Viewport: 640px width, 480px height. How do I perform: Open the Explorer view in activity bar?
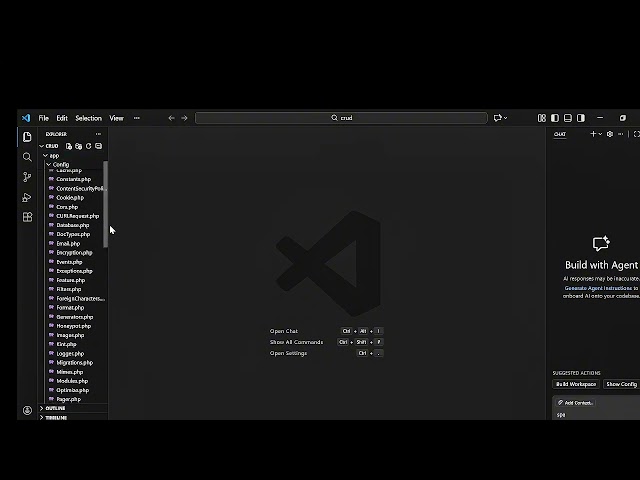click(x=27, y=137)
